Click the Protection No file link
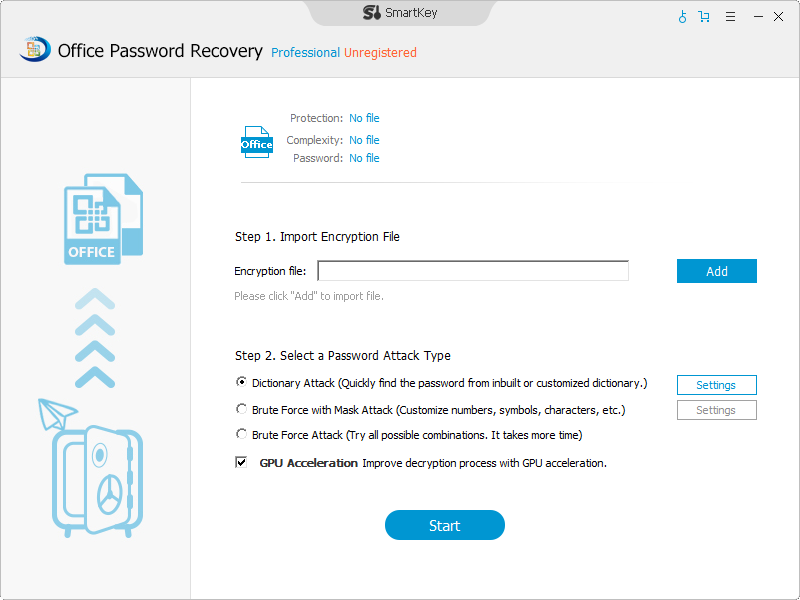 pos(364,118)
